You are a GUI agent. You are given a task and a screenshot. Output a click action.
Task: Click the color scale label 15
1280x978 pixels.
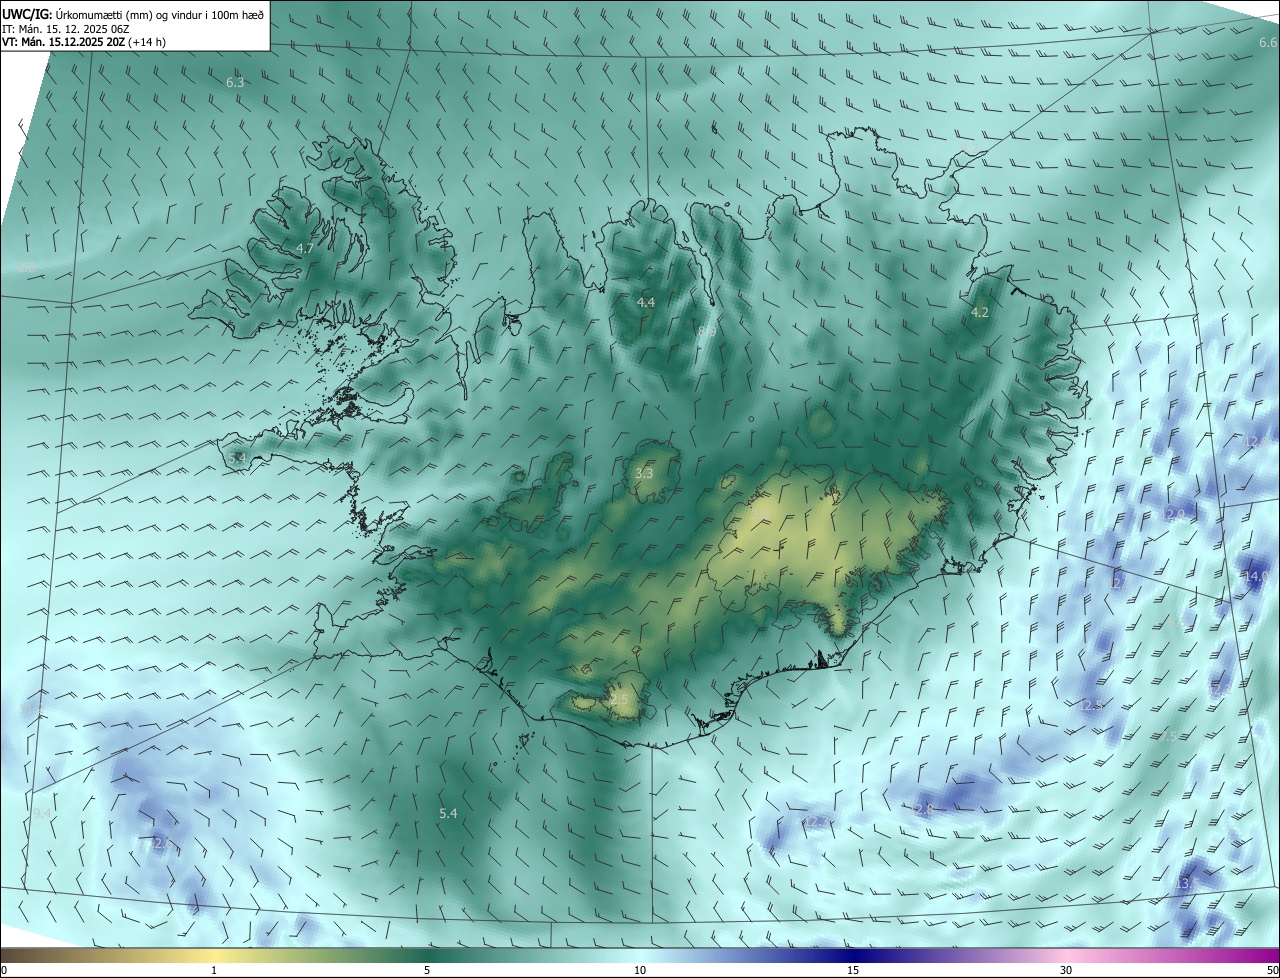point(853,971)
